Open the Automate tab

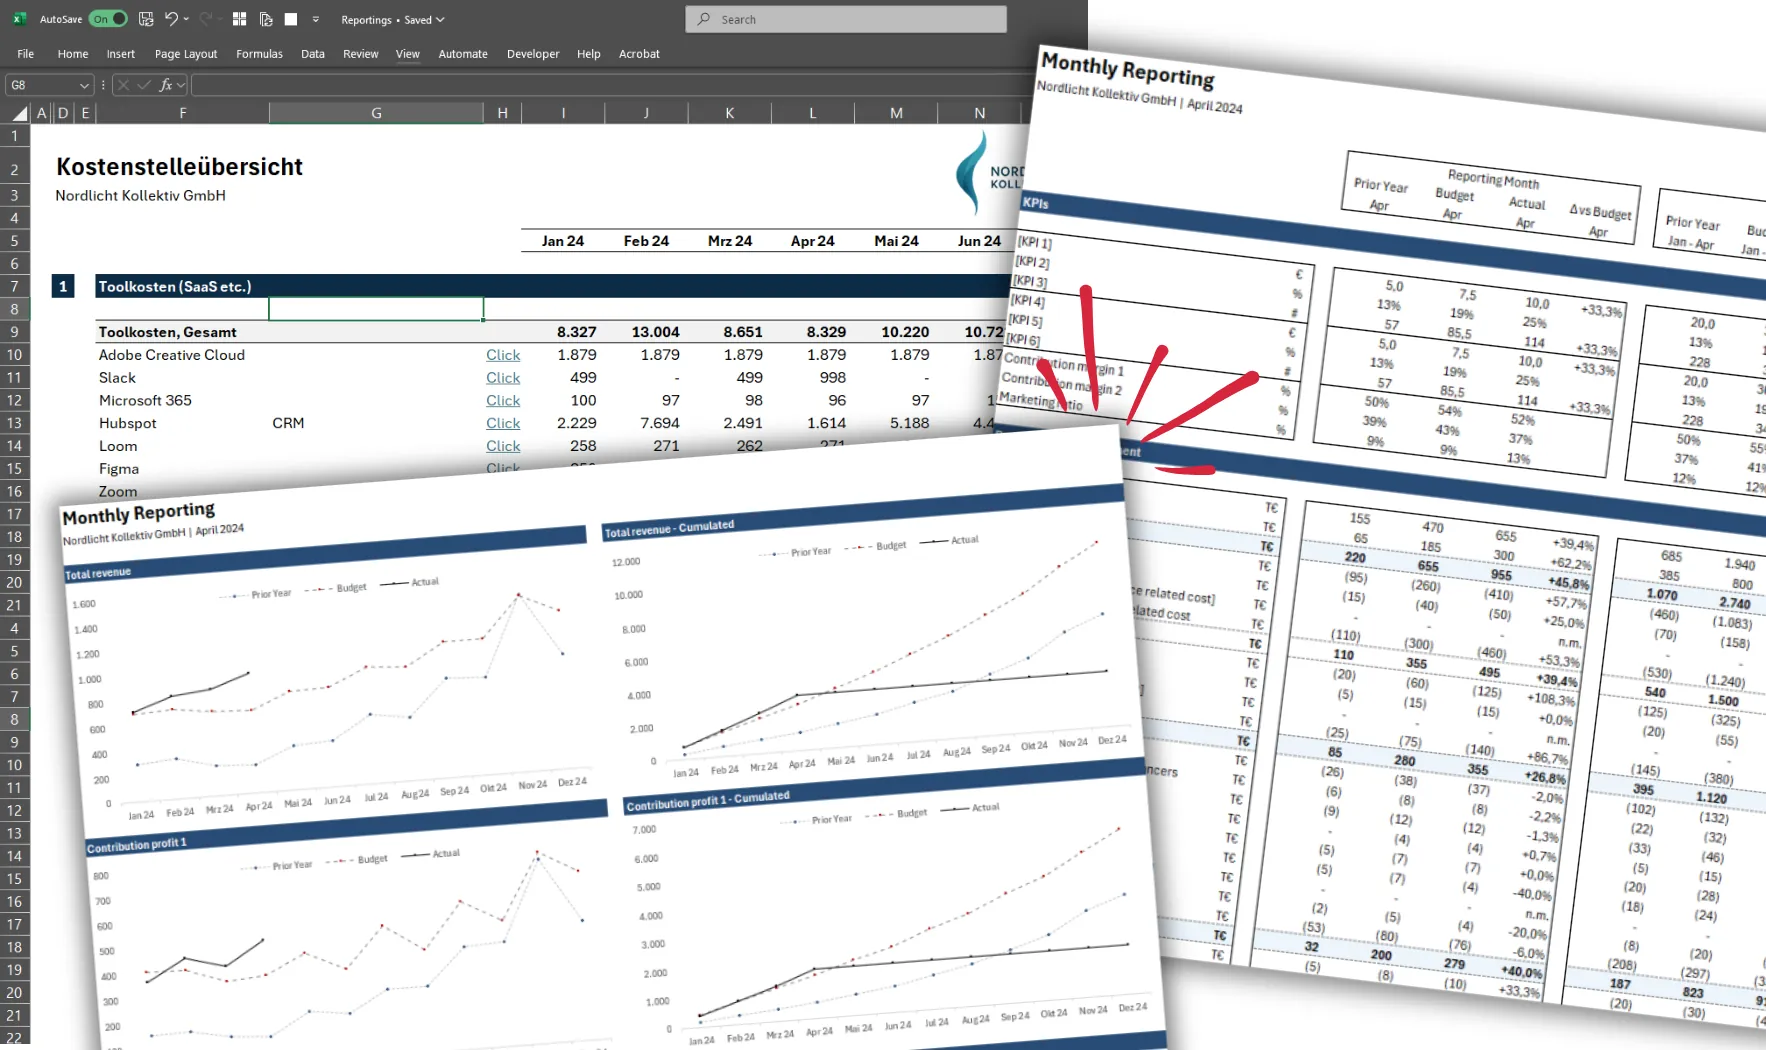463,54
